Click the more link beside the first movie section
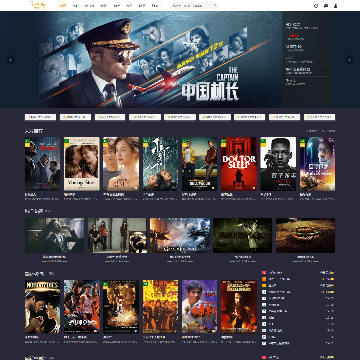The height and width of the screenshot is (360, 360). click(x=330, y=131)
